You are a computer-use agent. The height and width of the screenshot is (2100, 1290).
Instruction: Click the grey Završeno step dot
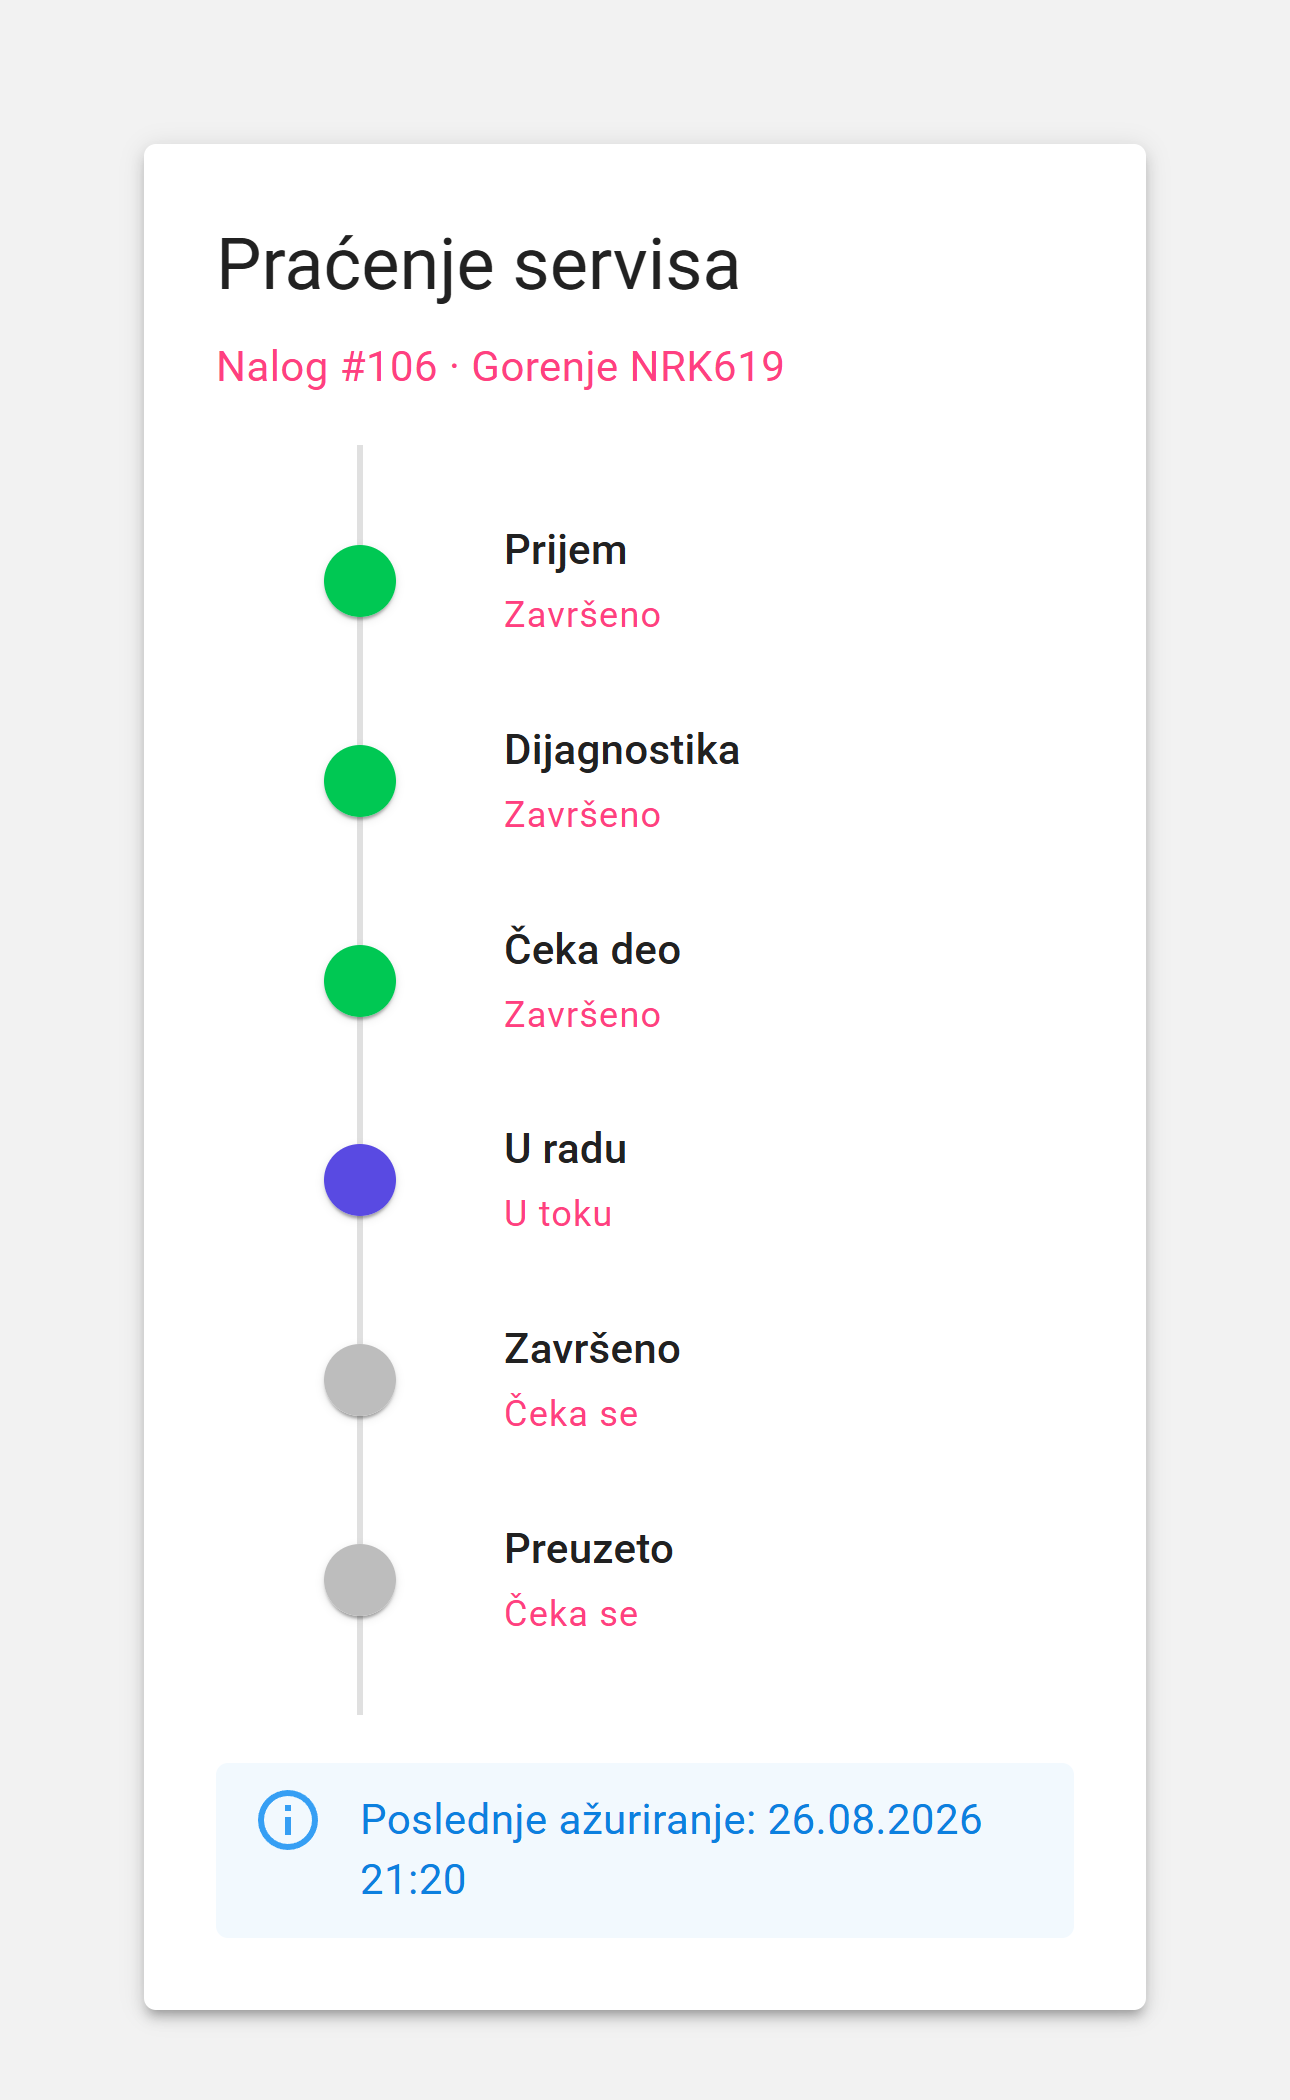[x=360, y=1380]
